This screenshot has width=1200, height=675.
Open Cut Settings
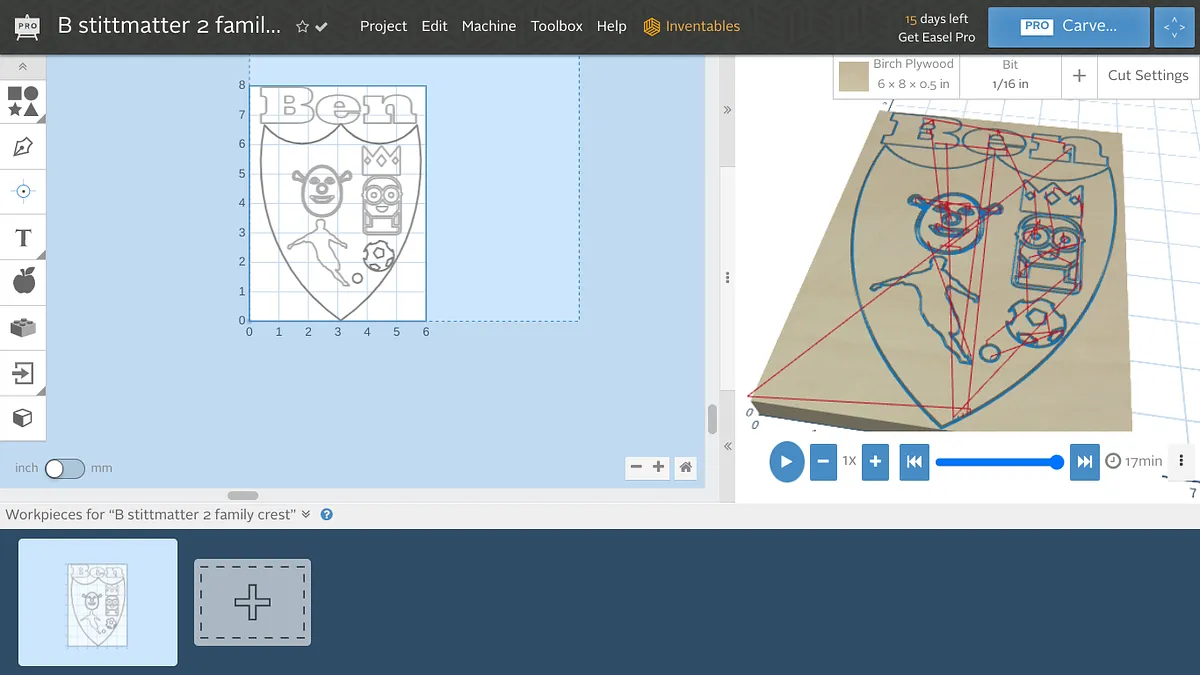click(1147, 75)
